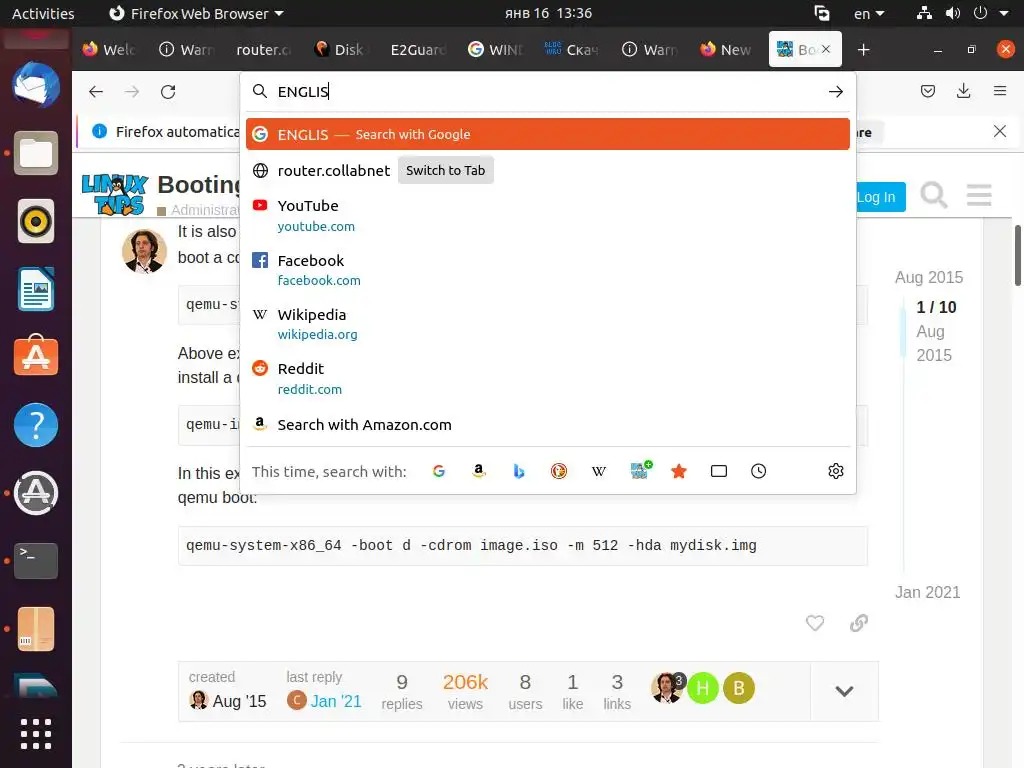Viewport: 1024px width, 768px height.
Task: Open user H avatar in topic summary
Action: pos(703,688)
